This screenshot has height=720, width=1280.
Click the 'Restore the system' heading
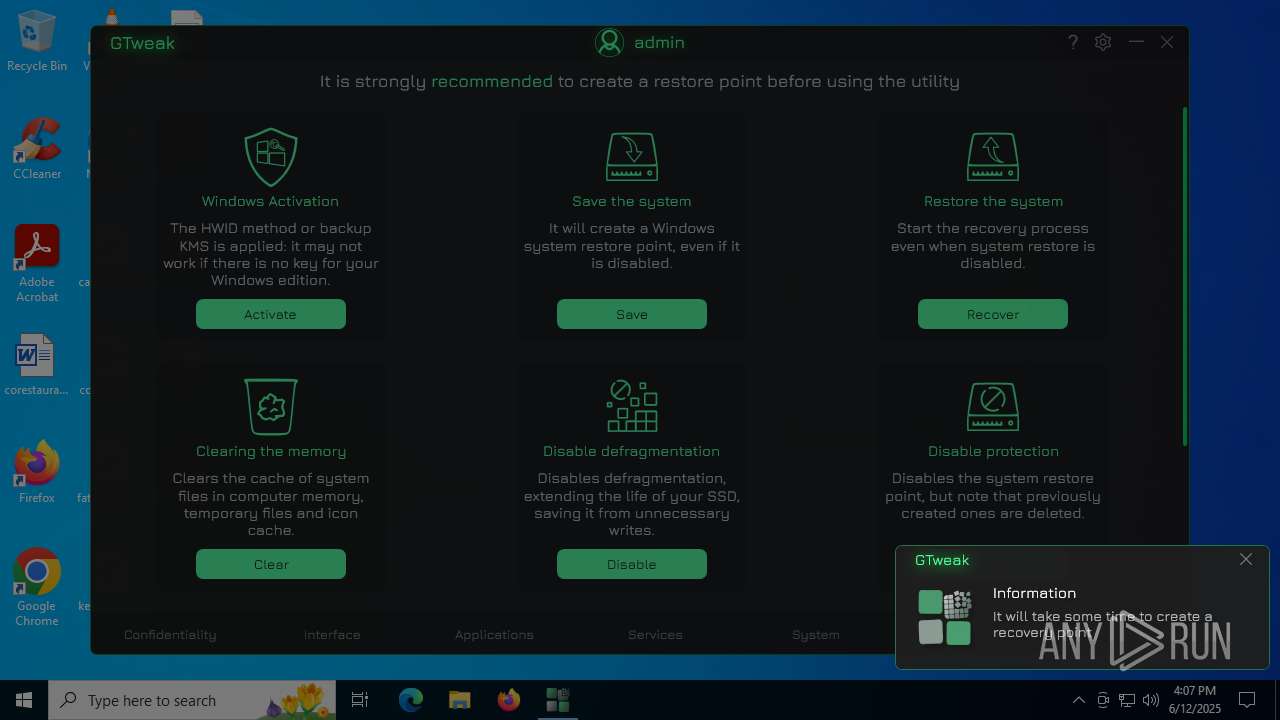coord(993,201)
